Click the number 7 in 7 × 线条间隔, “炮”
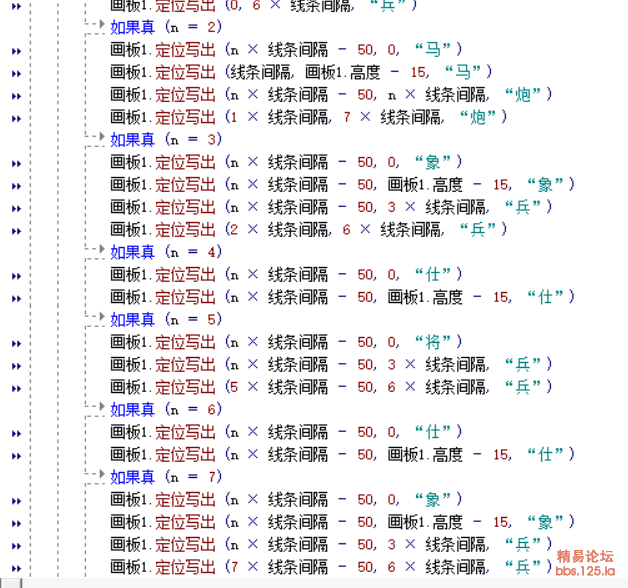The width and height of the screenshot is (628, 588). (347, 117)
